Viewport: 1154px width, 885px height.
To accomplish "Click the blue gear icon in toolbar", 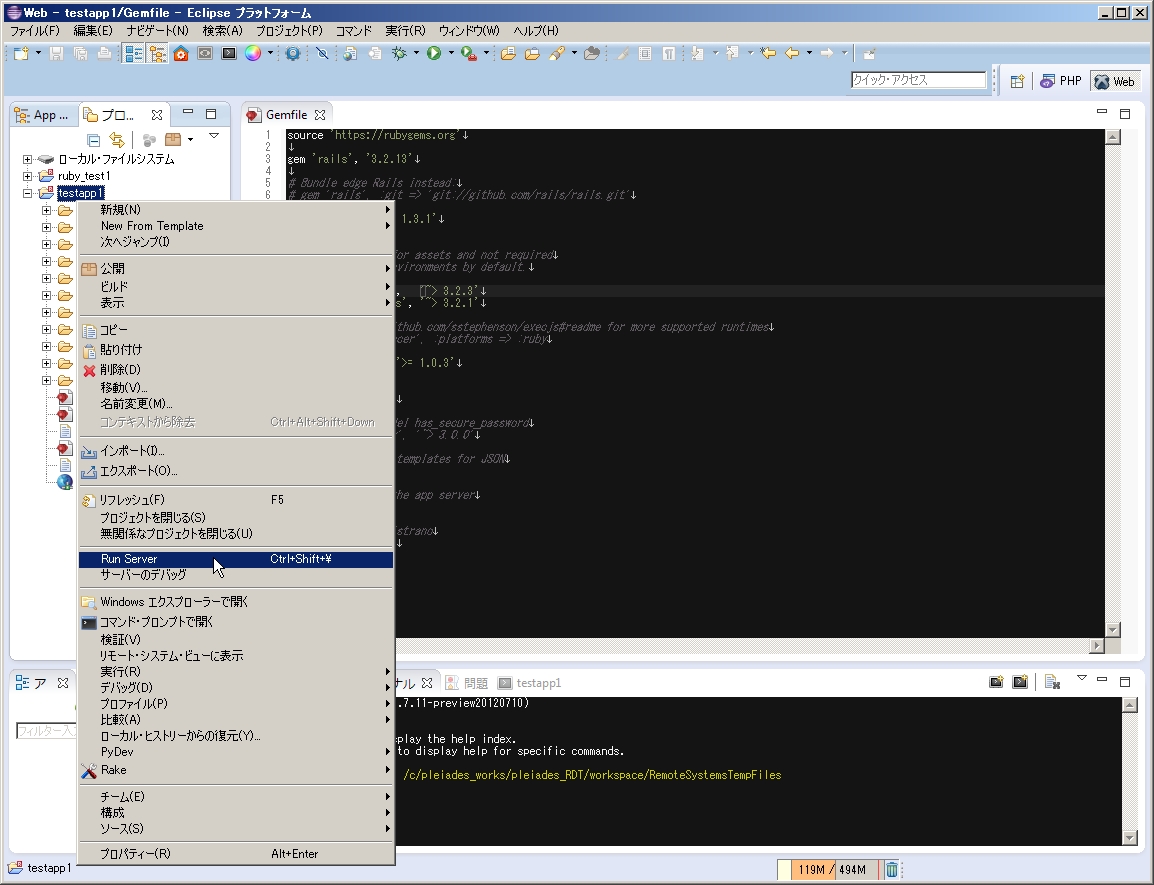I will click(292, 53).
